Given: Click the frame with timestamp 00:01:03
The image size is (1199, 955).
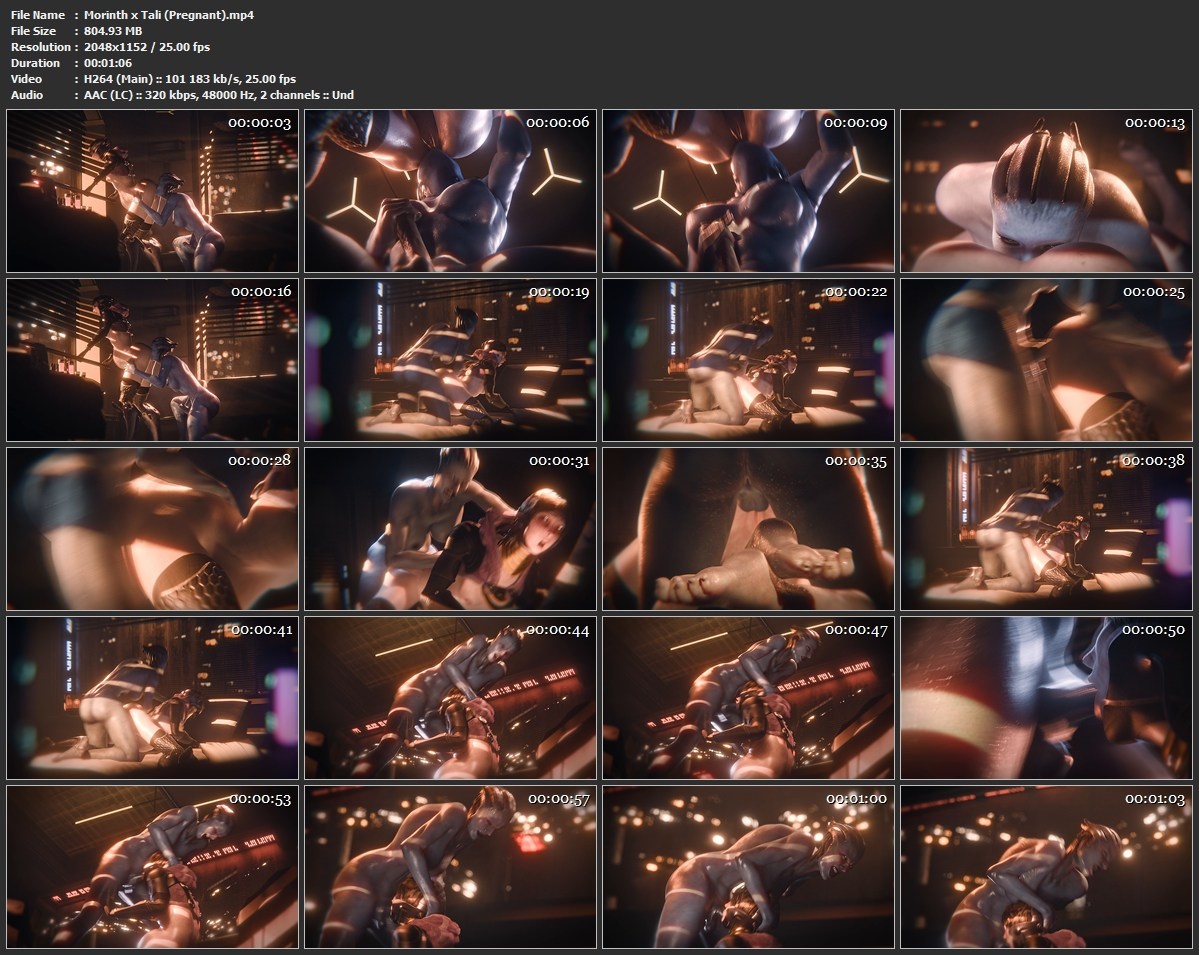Looking at the screenshot, I should click(x=1046, y=867).
